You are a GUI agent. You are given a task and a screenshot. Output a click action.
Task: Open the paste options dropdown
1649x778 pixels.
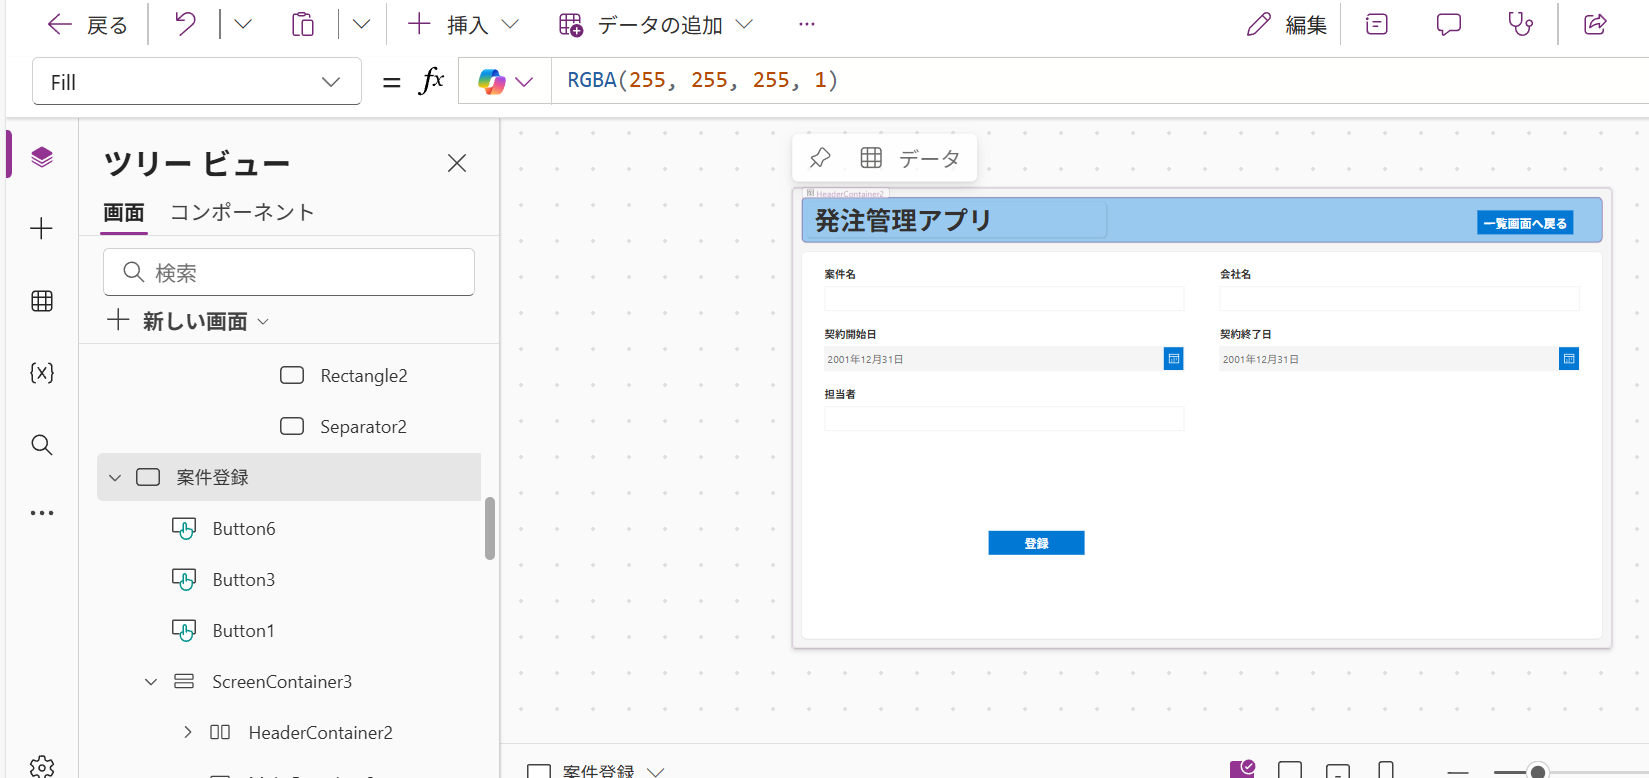pyautogui.click(x=362, y=24)
